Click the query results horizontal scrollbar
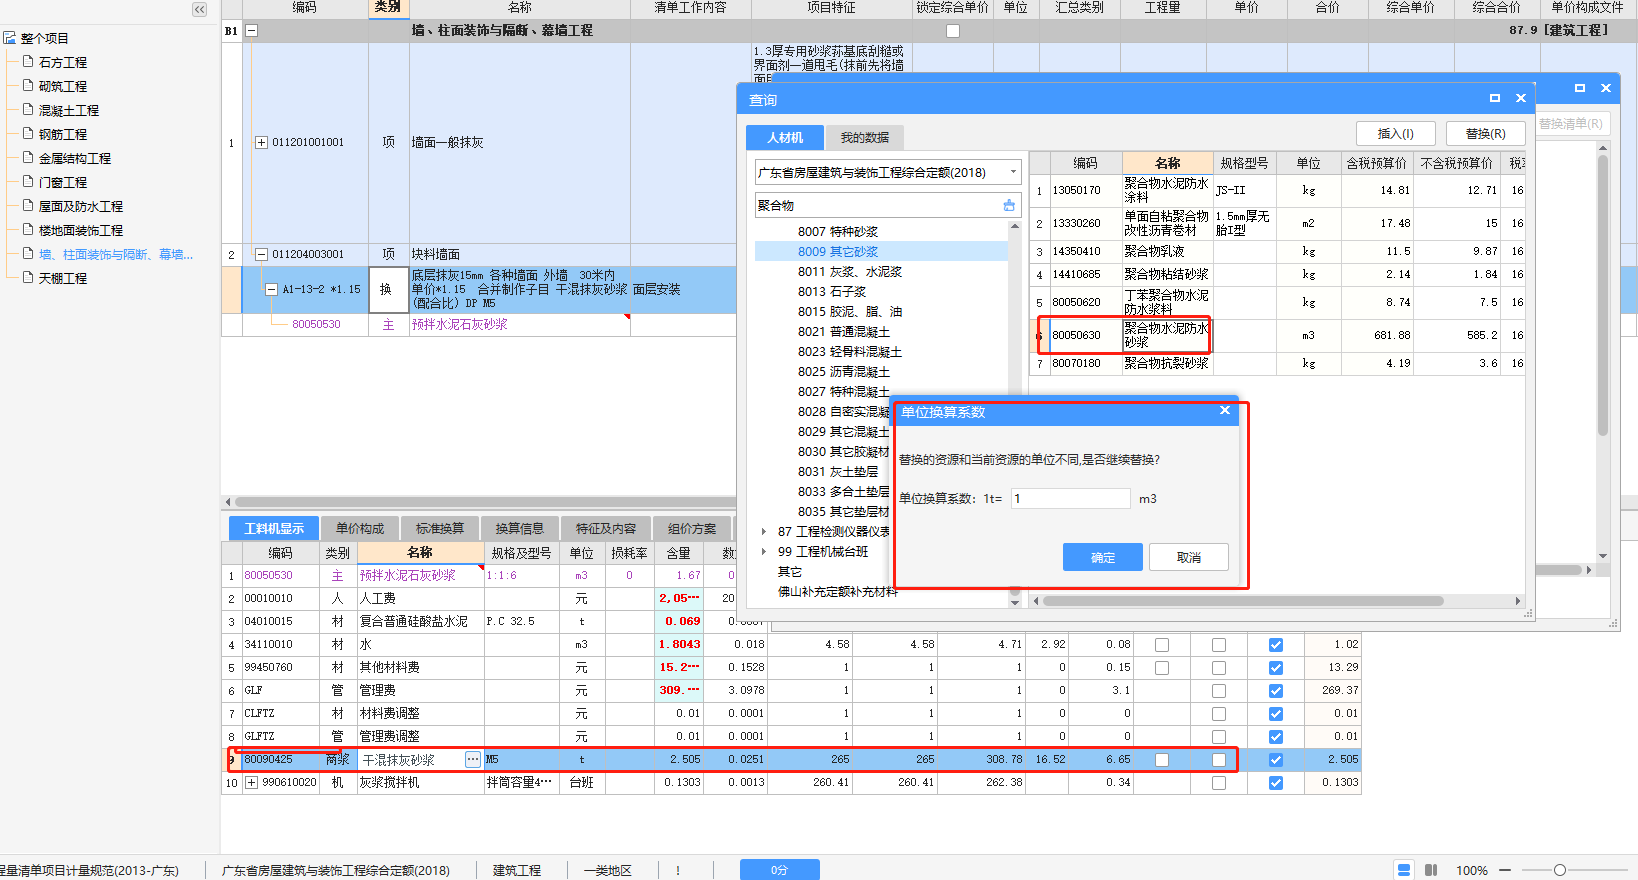The width and height of the screenshot is (1638, 880). (1243, 601)
